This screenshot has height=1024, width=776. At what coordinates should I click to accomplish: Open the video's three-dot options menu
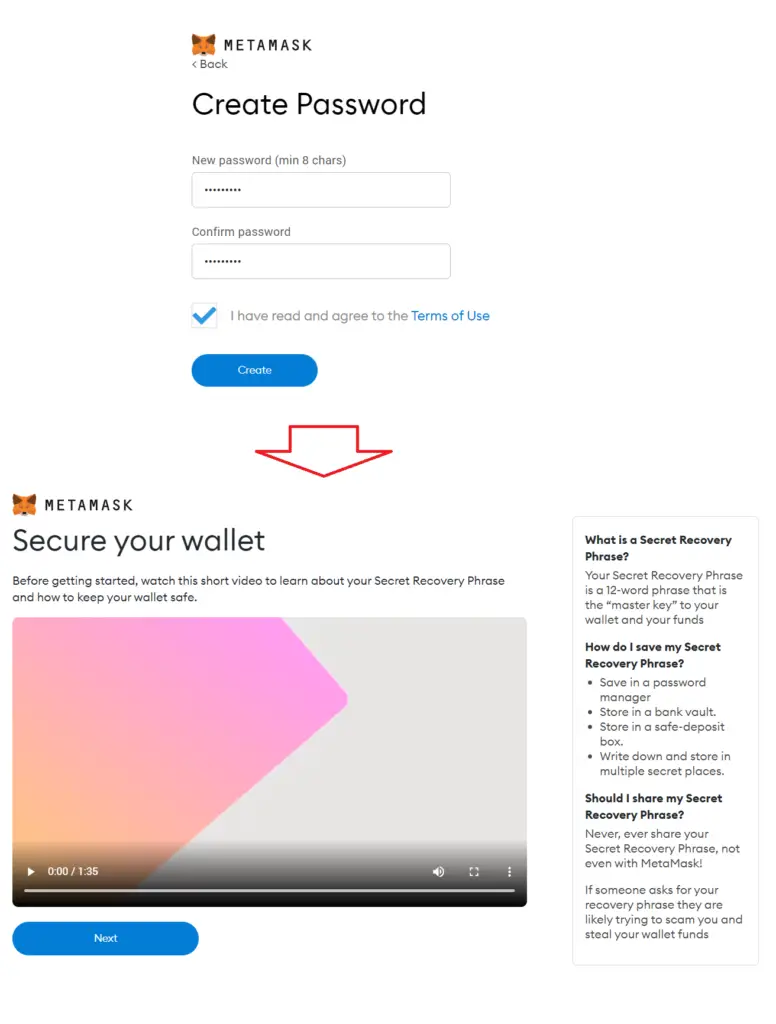click(x=509, y=871)
